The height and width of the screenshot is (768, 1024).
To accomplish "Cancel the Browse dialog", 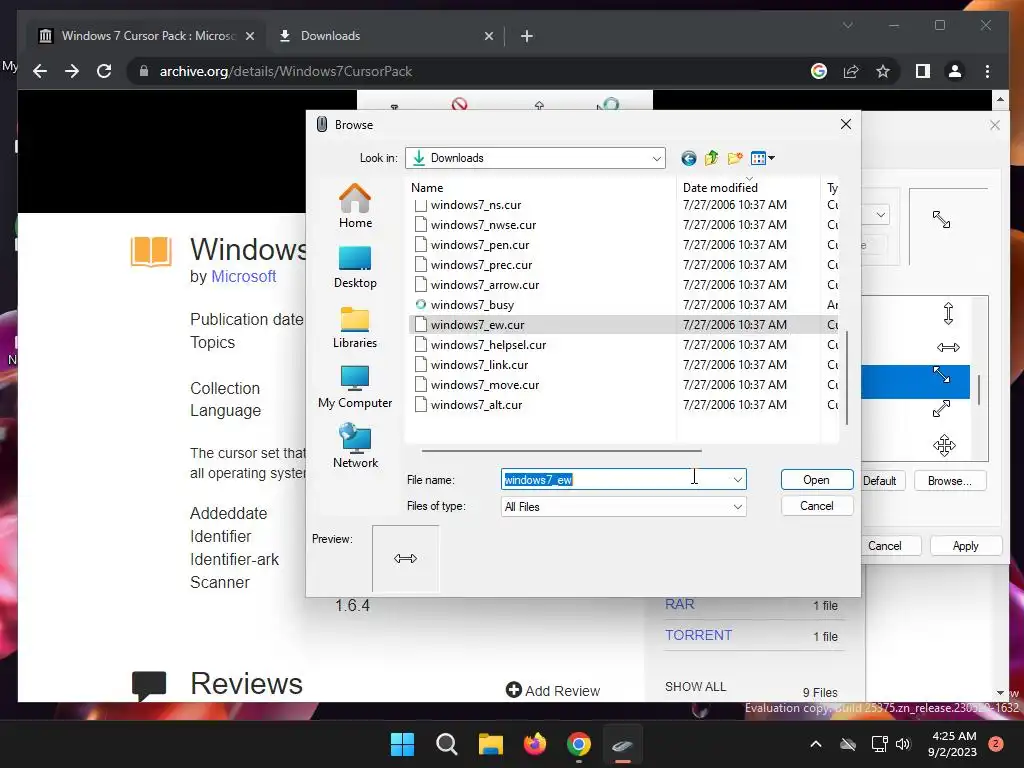I will (x=816, y=506).
